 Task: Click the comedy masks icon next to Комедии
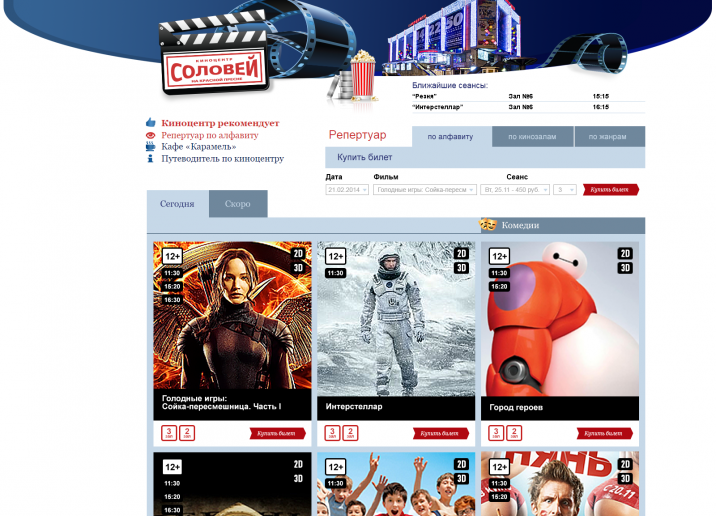[x=489, y=225]
